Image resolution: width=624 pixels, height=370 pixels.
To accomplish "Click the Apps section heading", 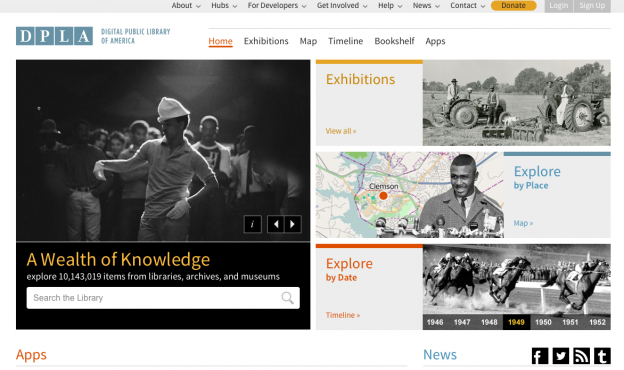I will (x=31, y=354).
